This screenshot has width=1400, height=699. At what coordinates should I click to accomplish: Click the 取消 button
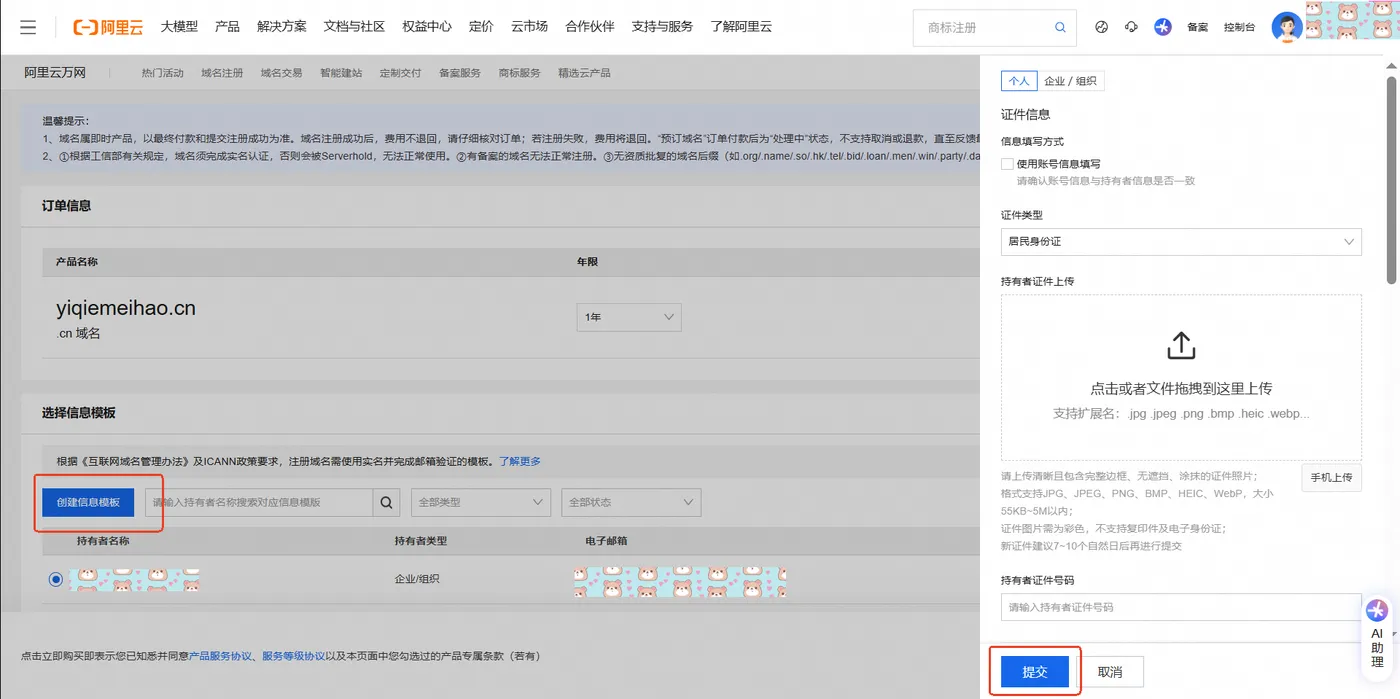pyautogui.click(x=1110, y=672)
